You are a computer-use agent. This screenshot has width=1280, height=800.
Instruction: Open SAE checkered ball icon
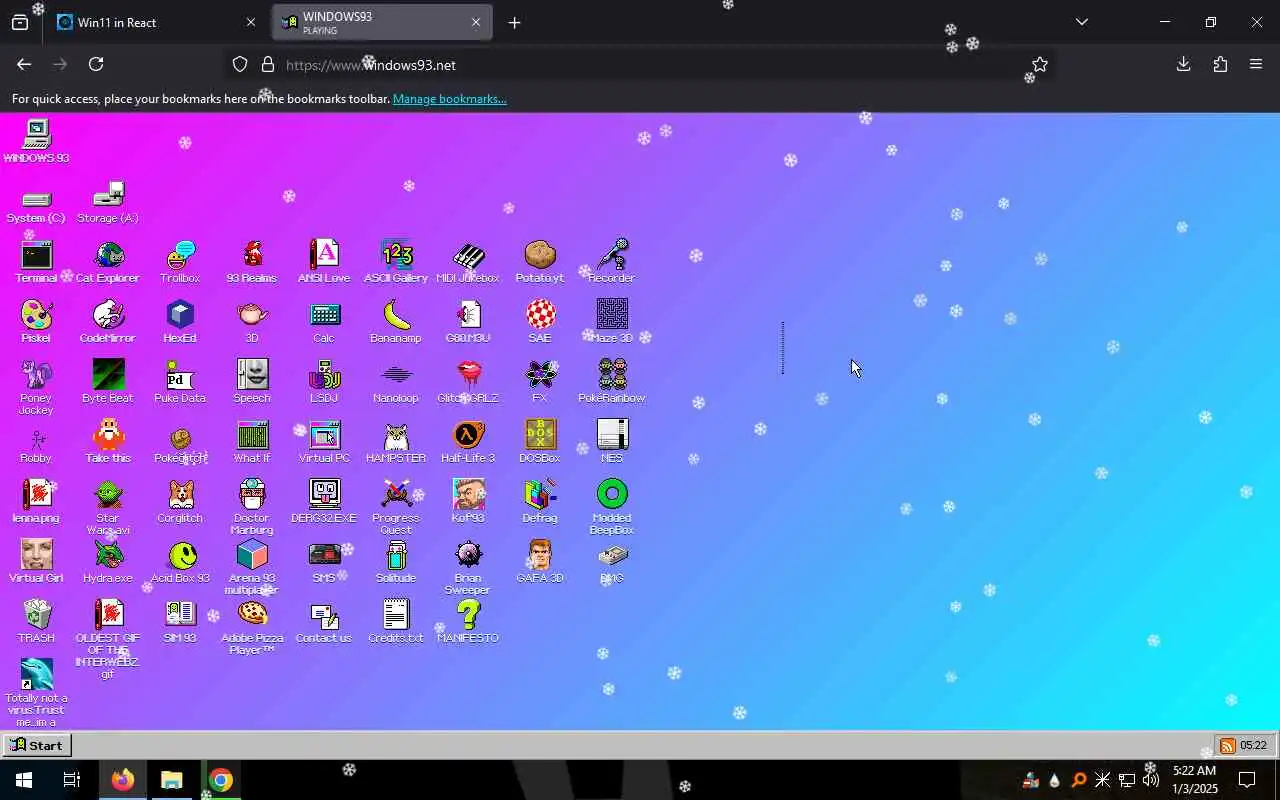tap(540, 322)
